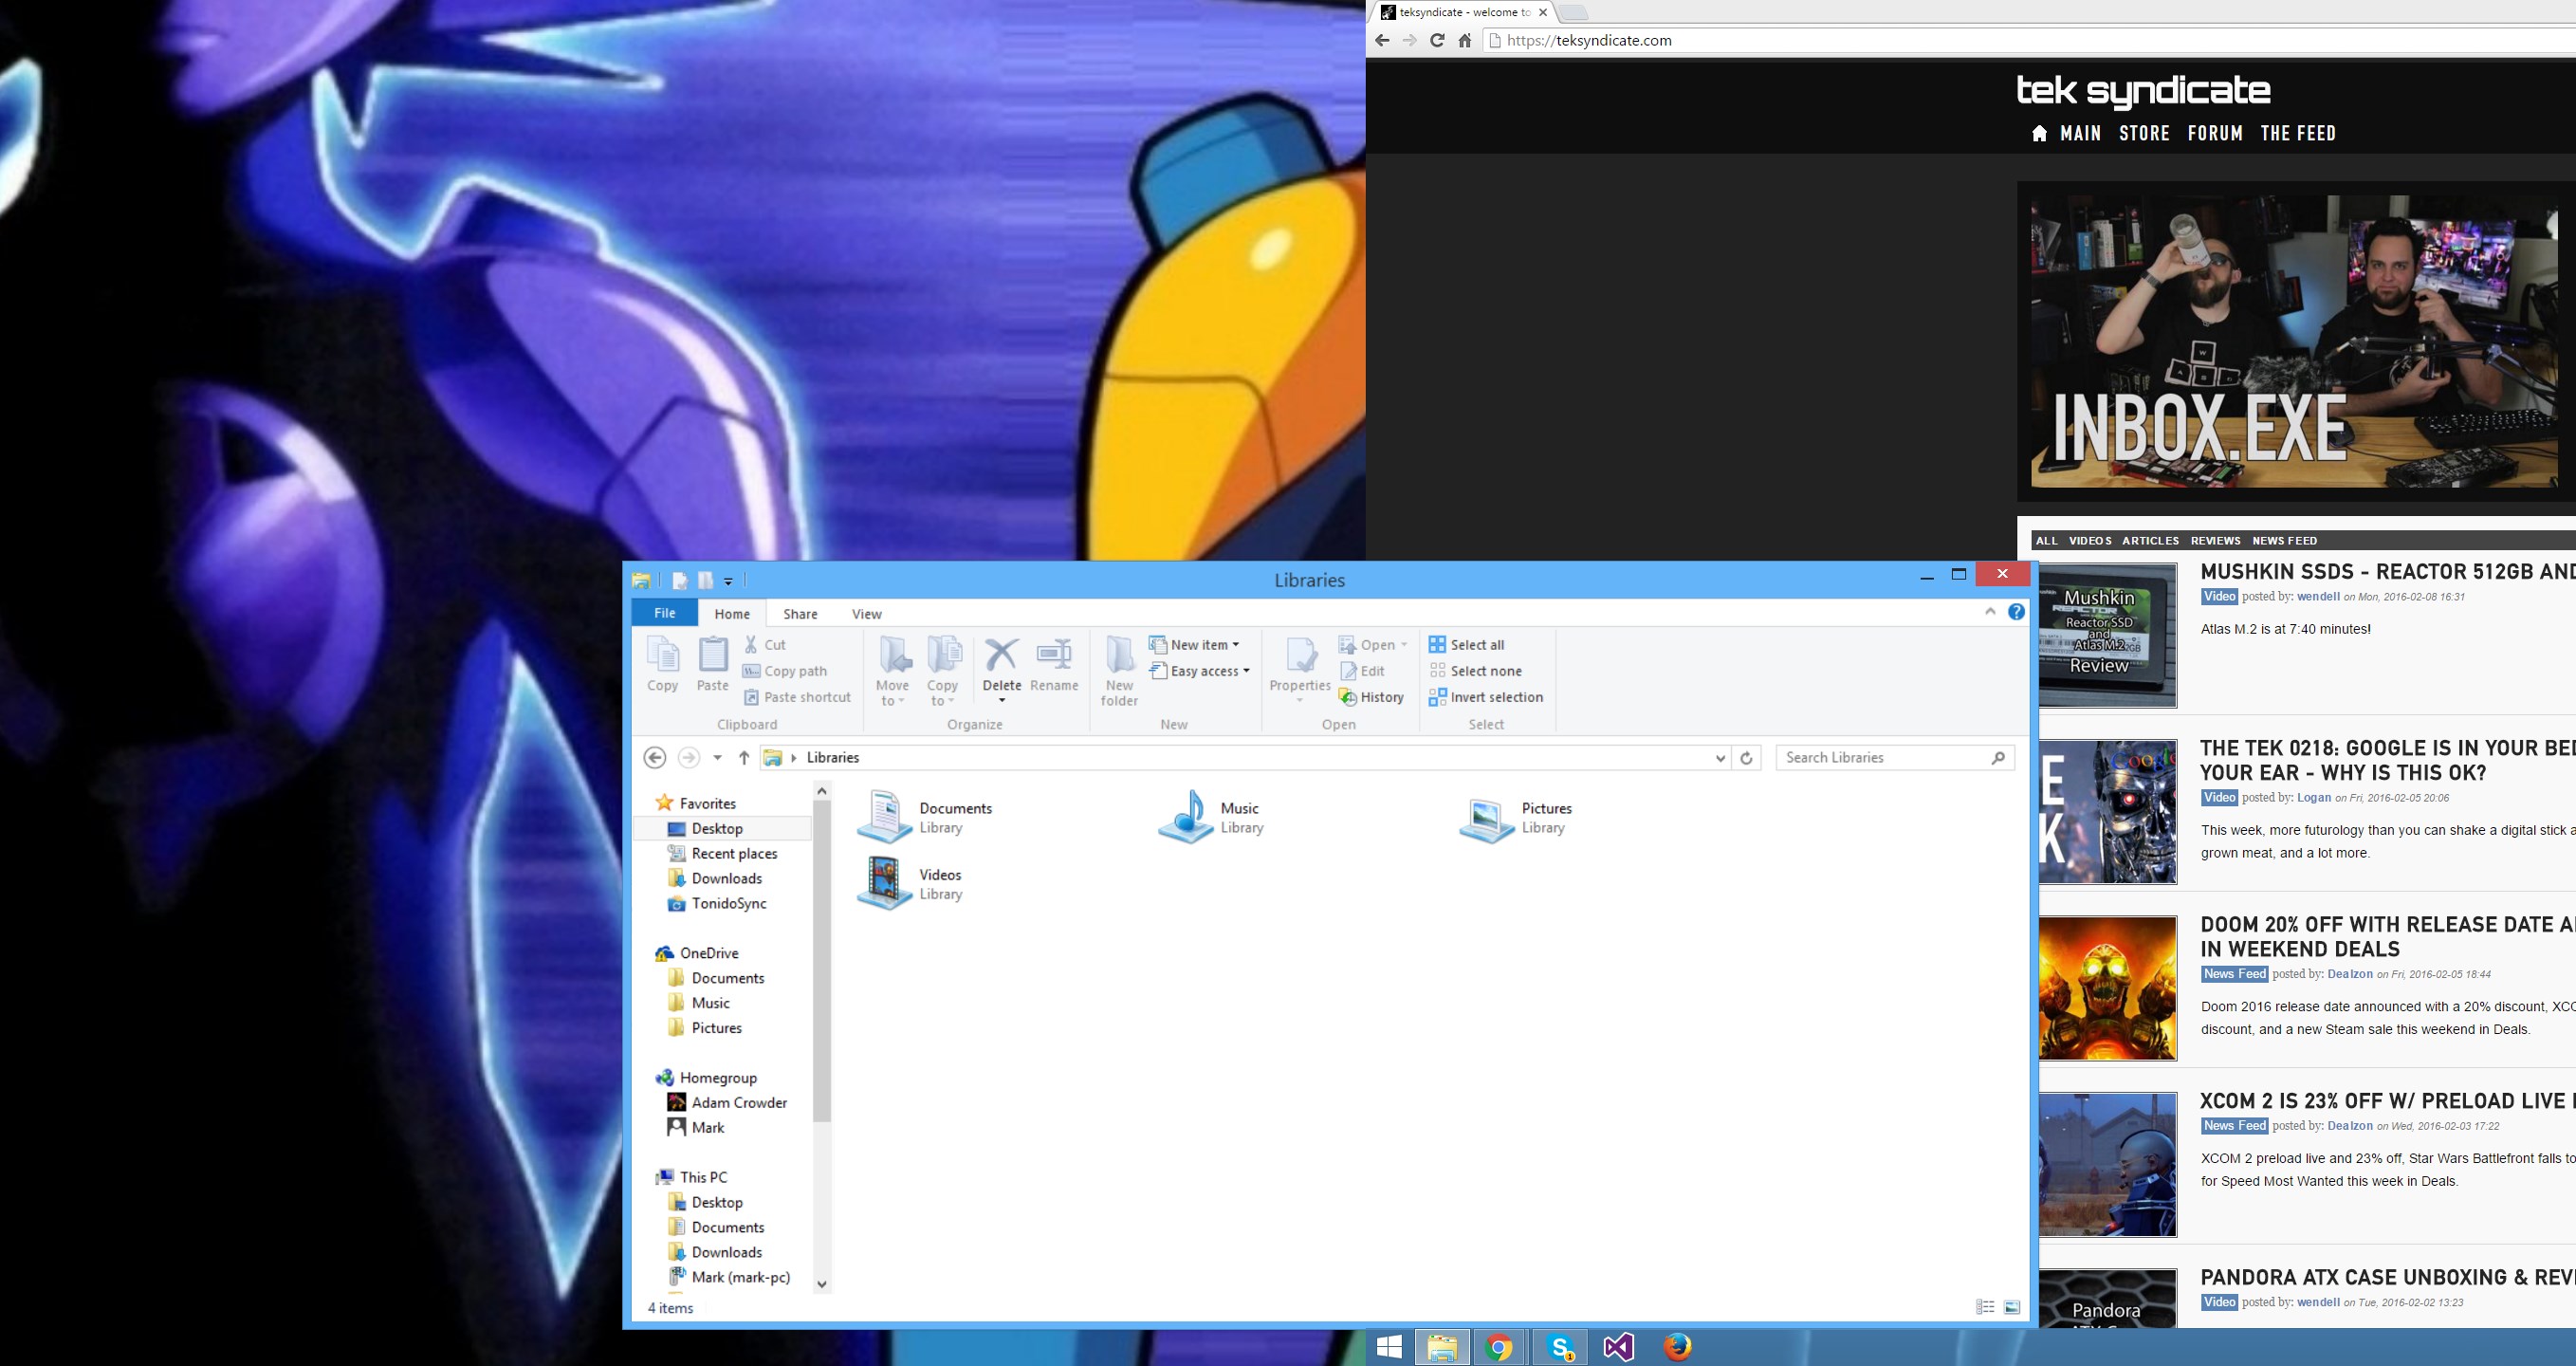Click the Delete red X icon
Screen dimensions: 2576x1366
[1001, 656]
